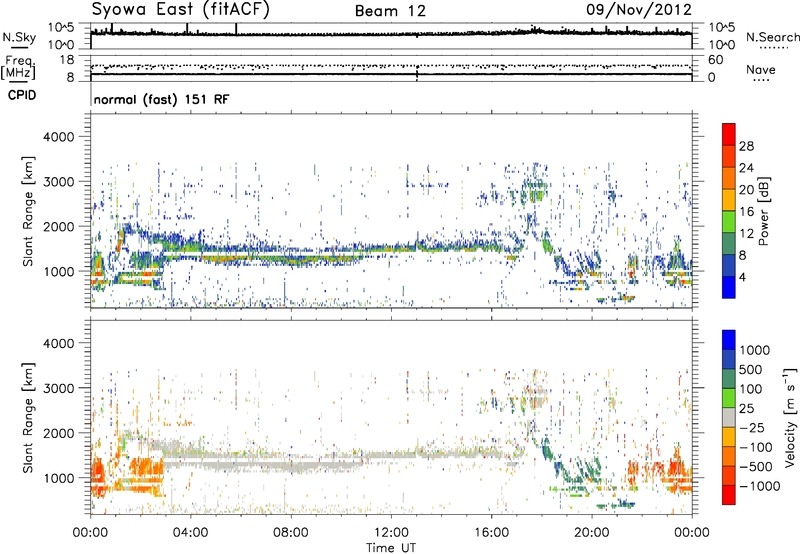The width and height of the screenshot is (800, 554).
Task: Click the frequency axis '18' label
Action: click(x=66, y=60)
